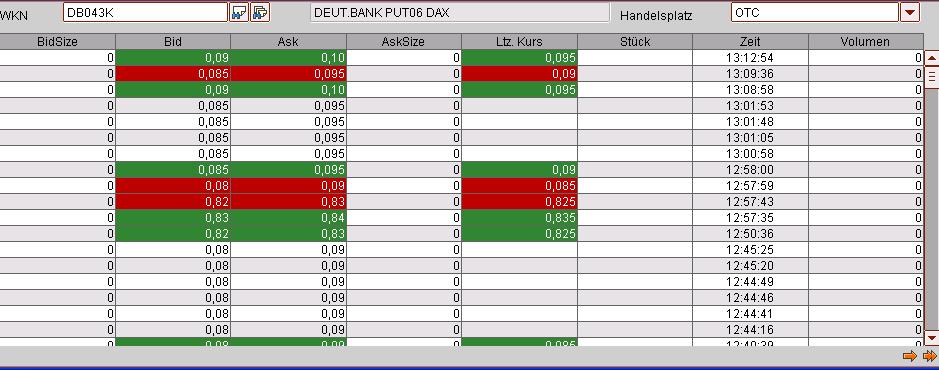Click the single-document search icon beside WKN

click(x=239, y=12)
